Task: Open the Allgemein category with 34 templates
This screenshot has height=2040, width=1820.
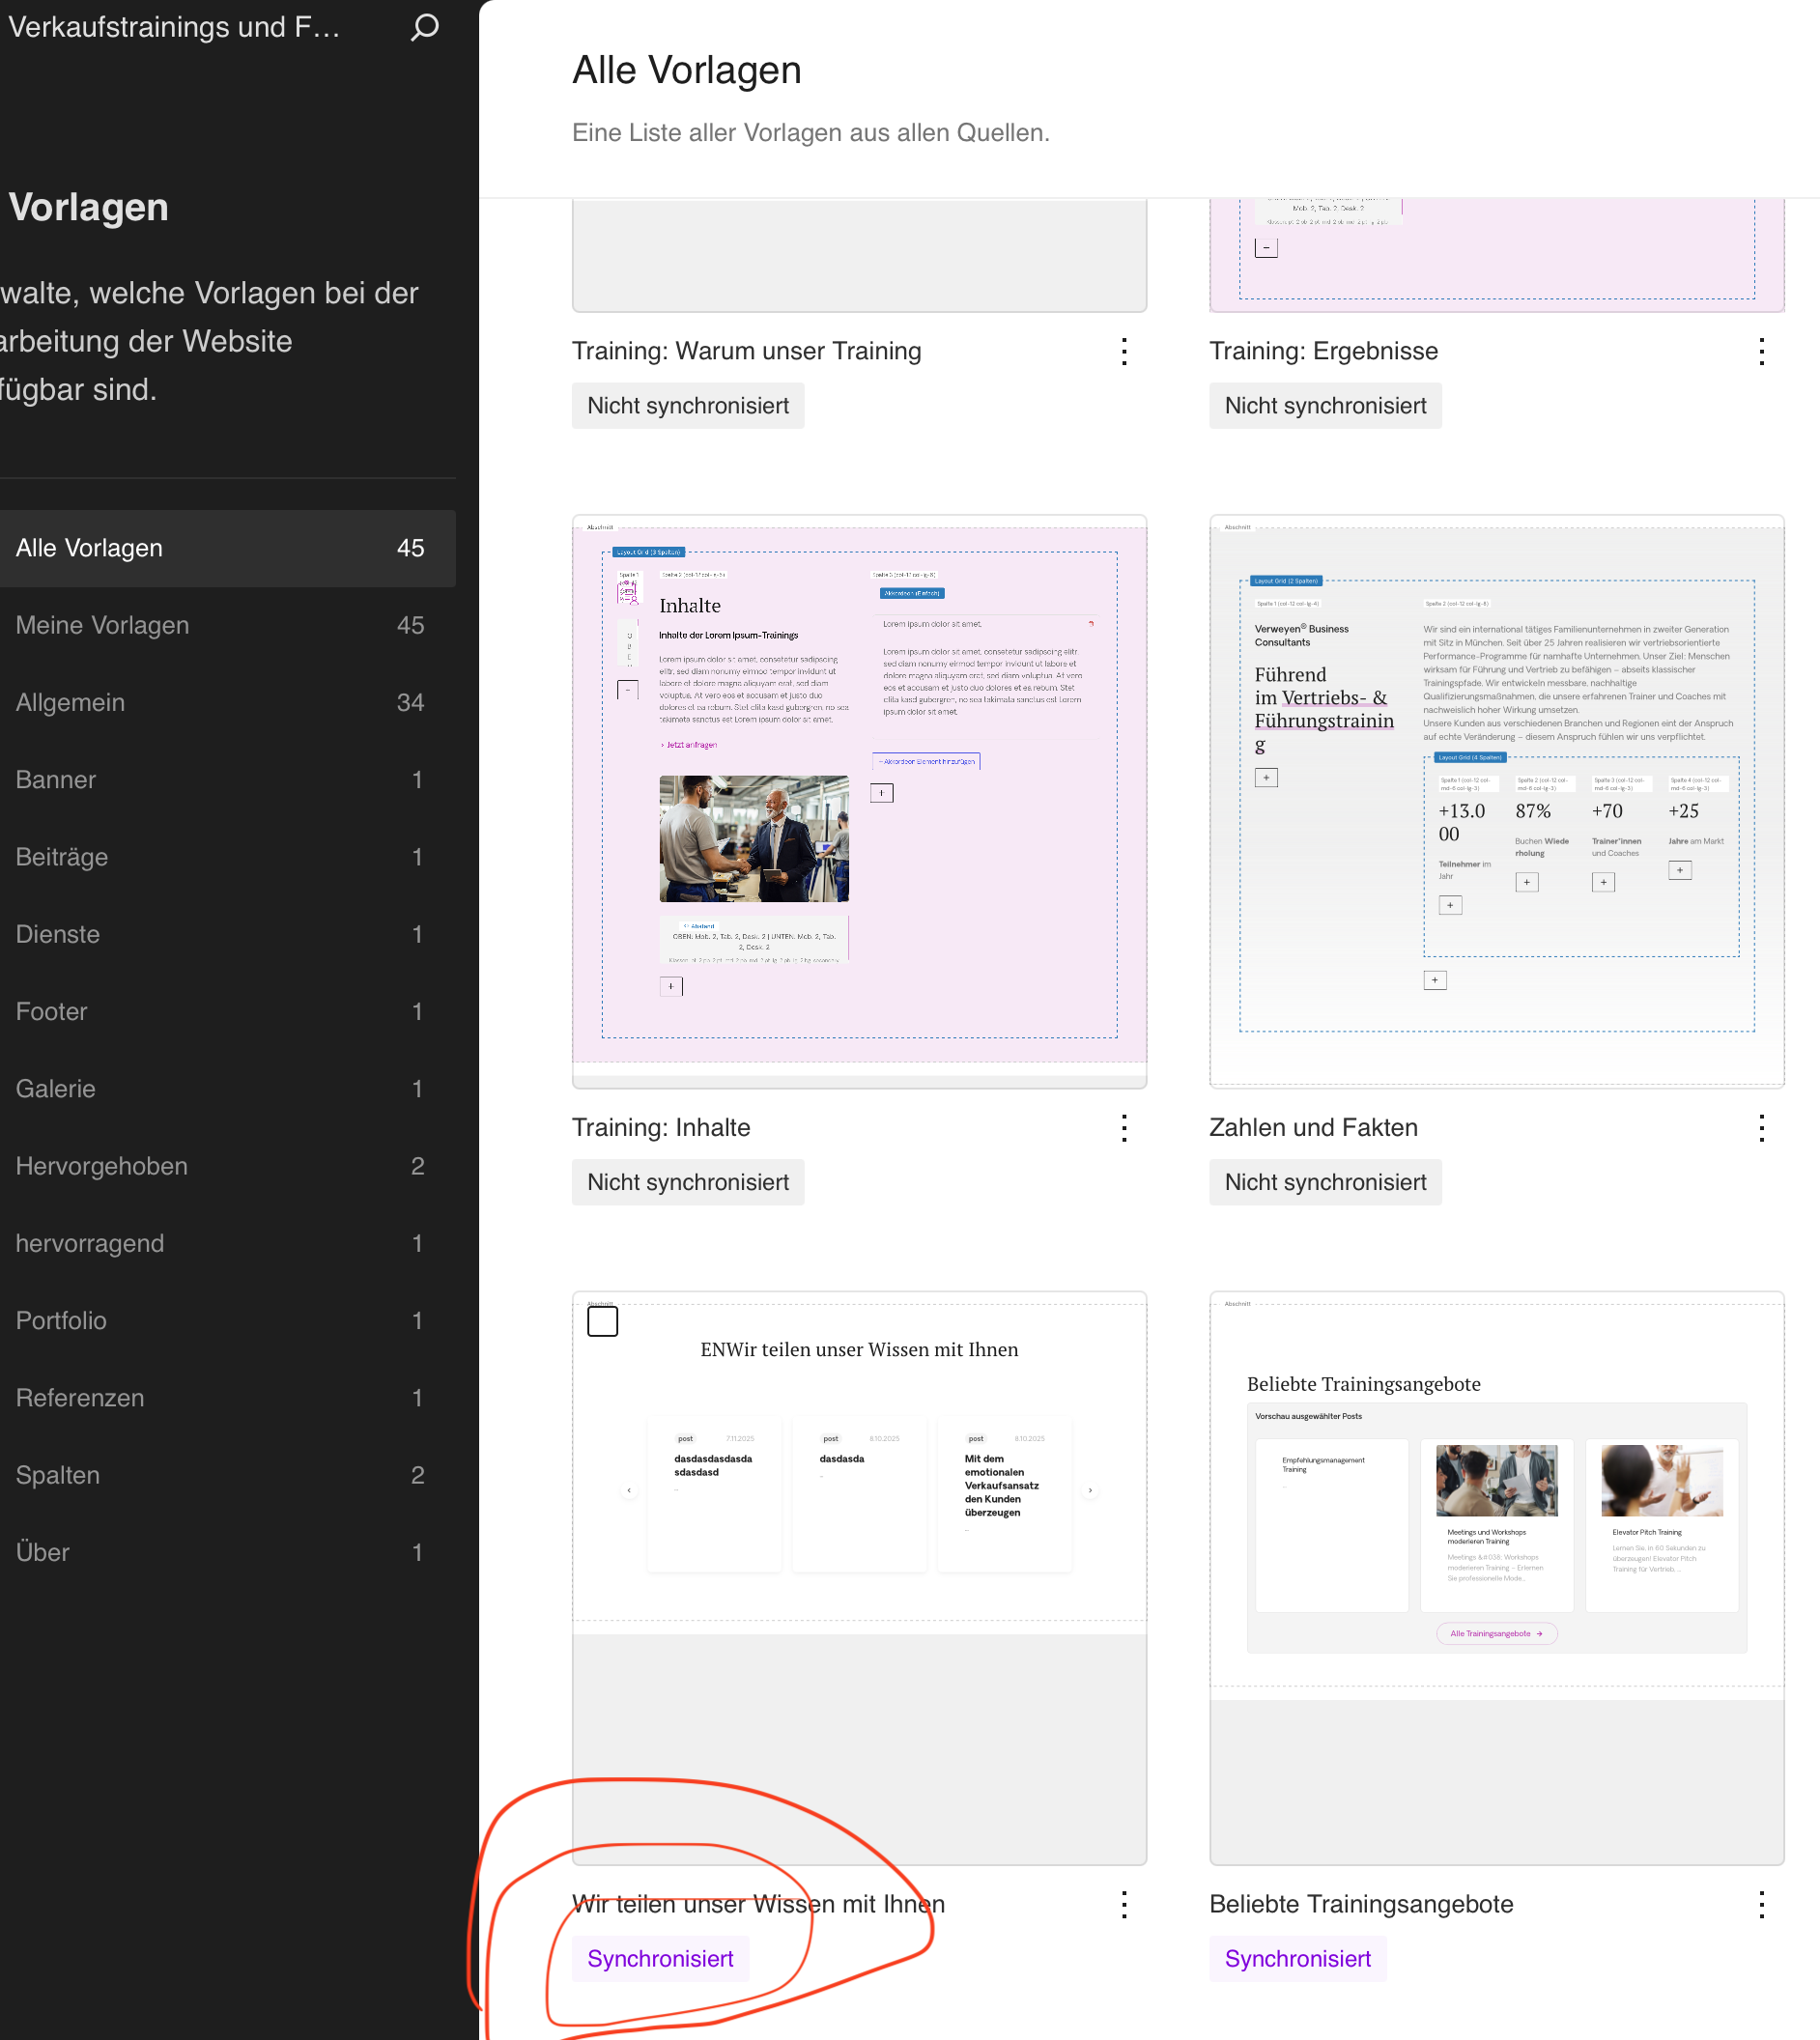Action: click(226, 702)
